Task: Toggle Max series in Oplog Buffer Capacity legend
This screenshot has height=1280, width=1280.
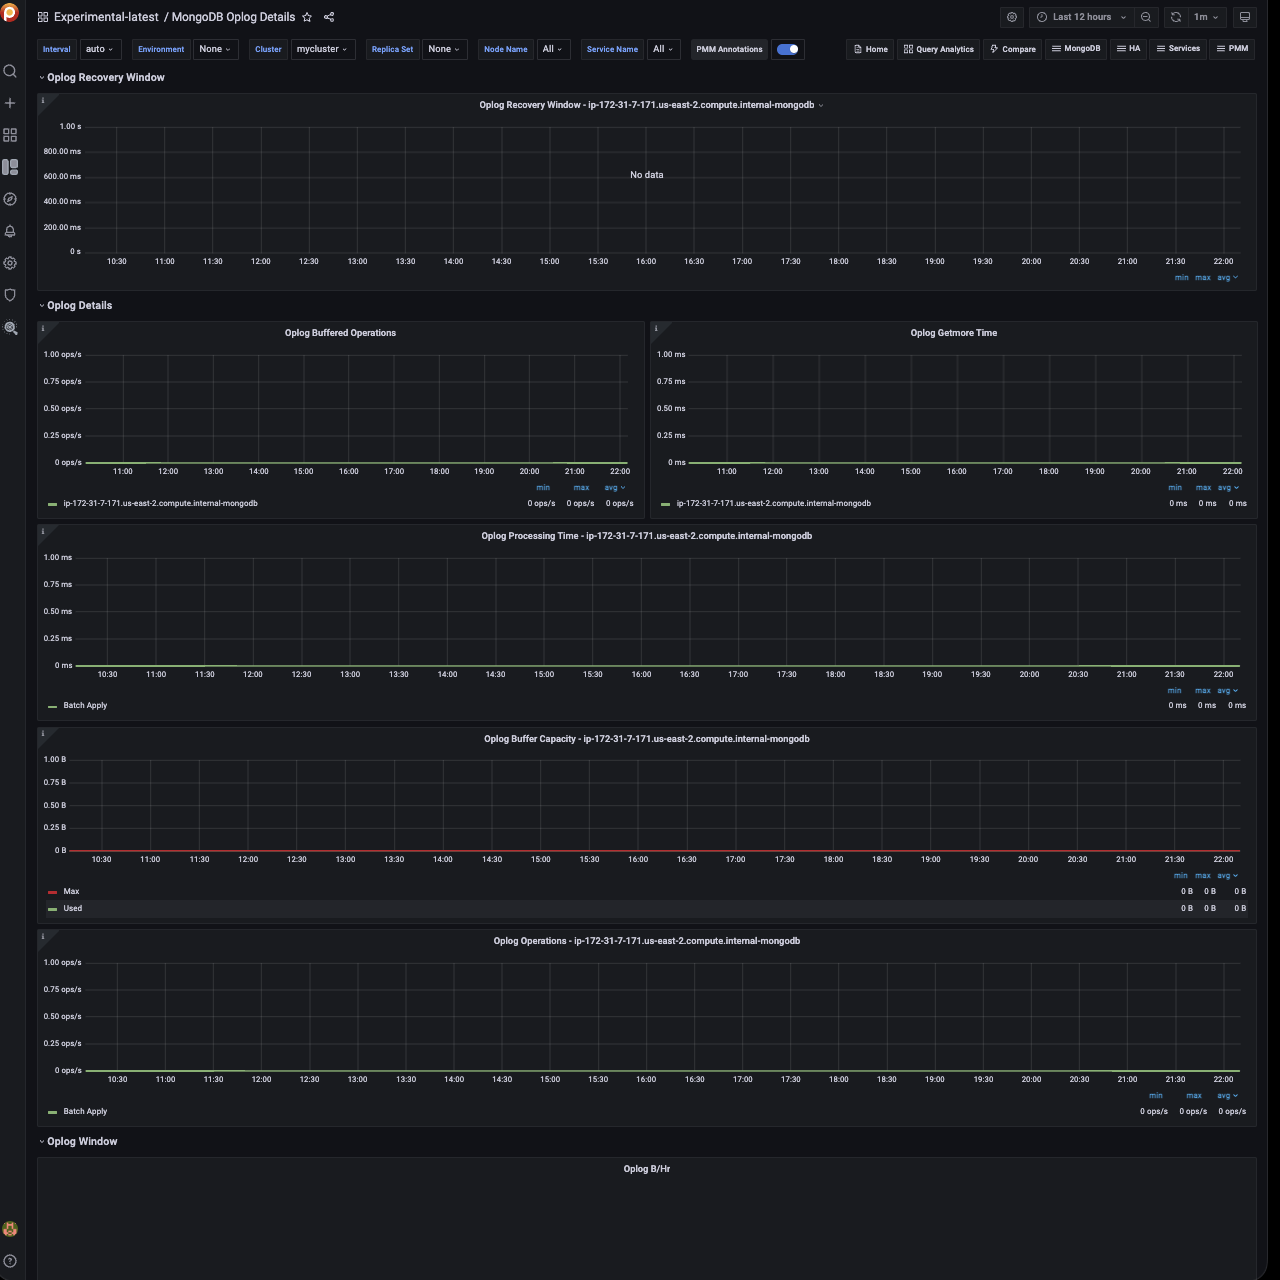Action: point(71,891)
